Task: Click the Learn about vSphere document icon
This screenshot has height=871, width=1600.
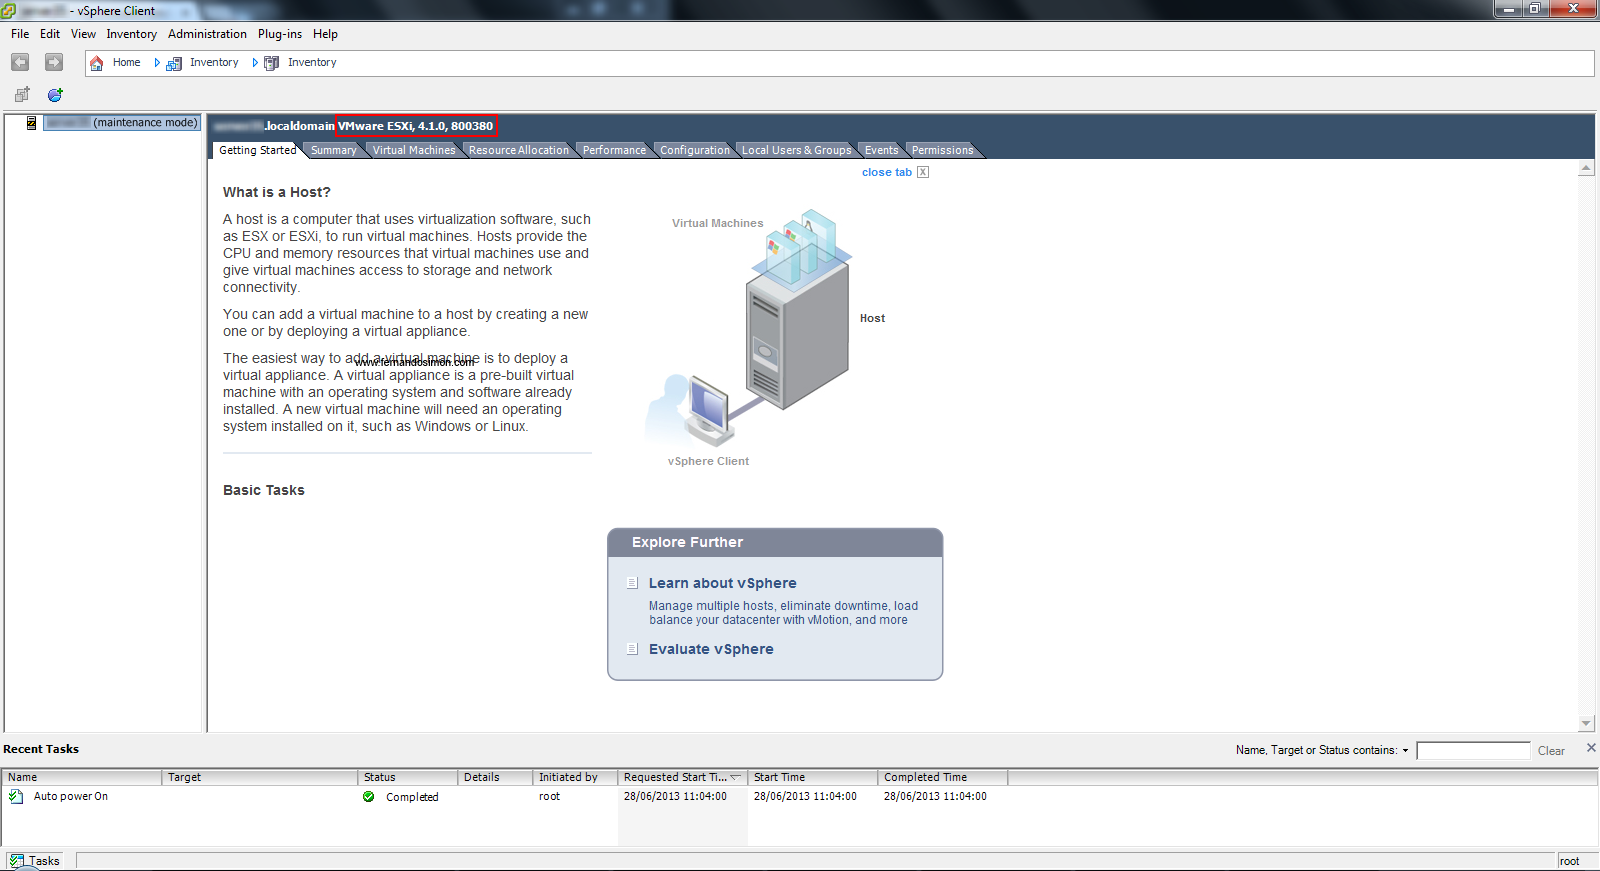Action: [632, 583]
